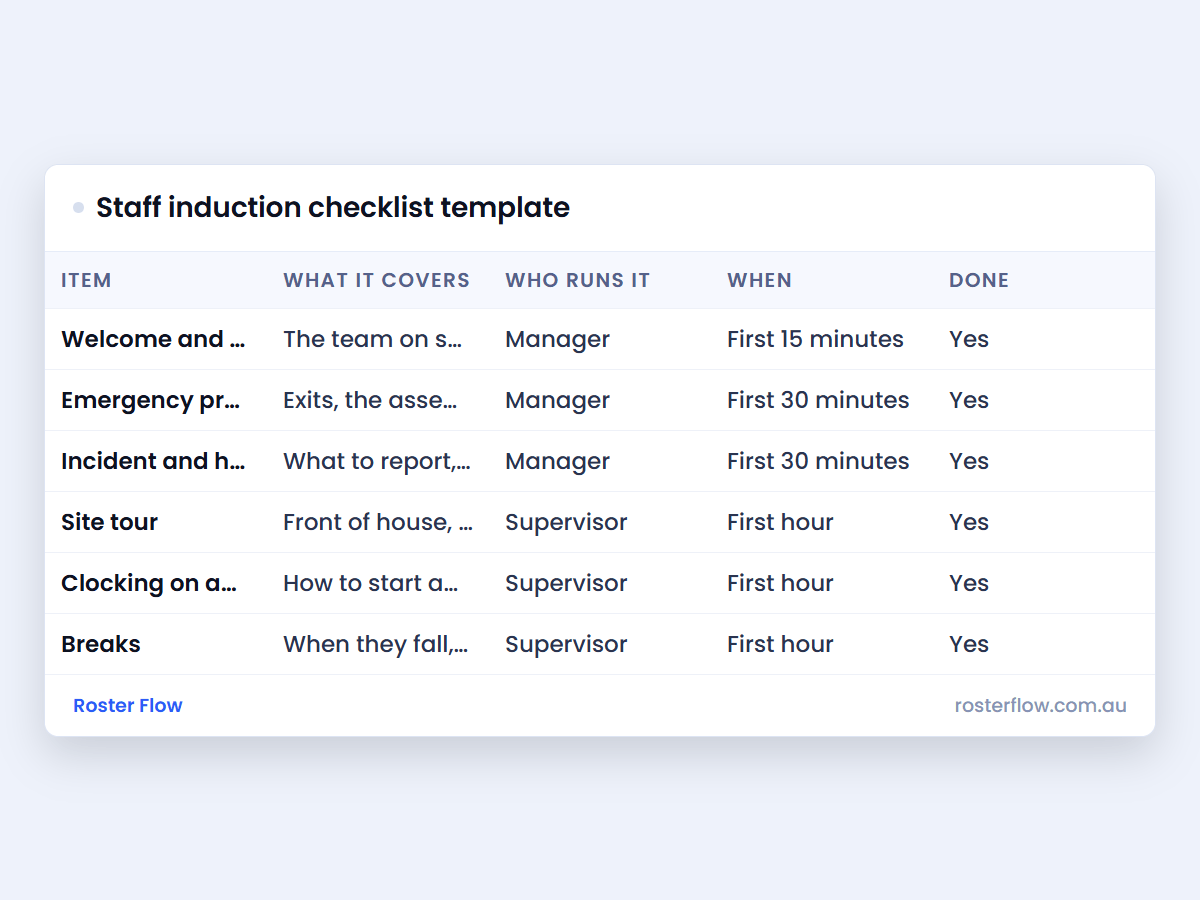The width and height of the screenshot is (1200, 900).
Task: Click 'First 30 minutes' in Emergency row
Action: tap(818, 400)
